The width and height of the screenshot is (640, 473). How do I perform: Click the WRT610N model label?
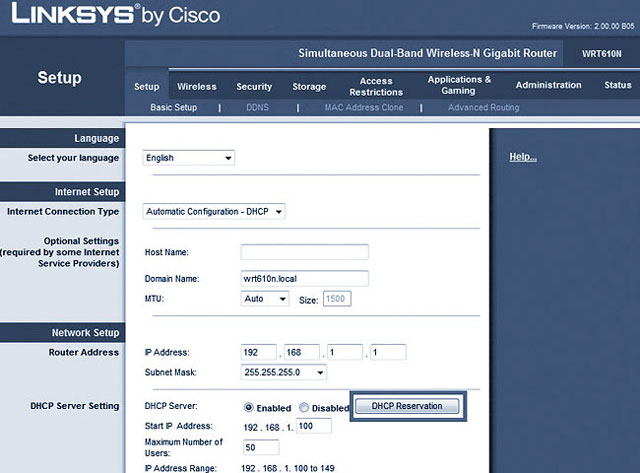[602, 54]
